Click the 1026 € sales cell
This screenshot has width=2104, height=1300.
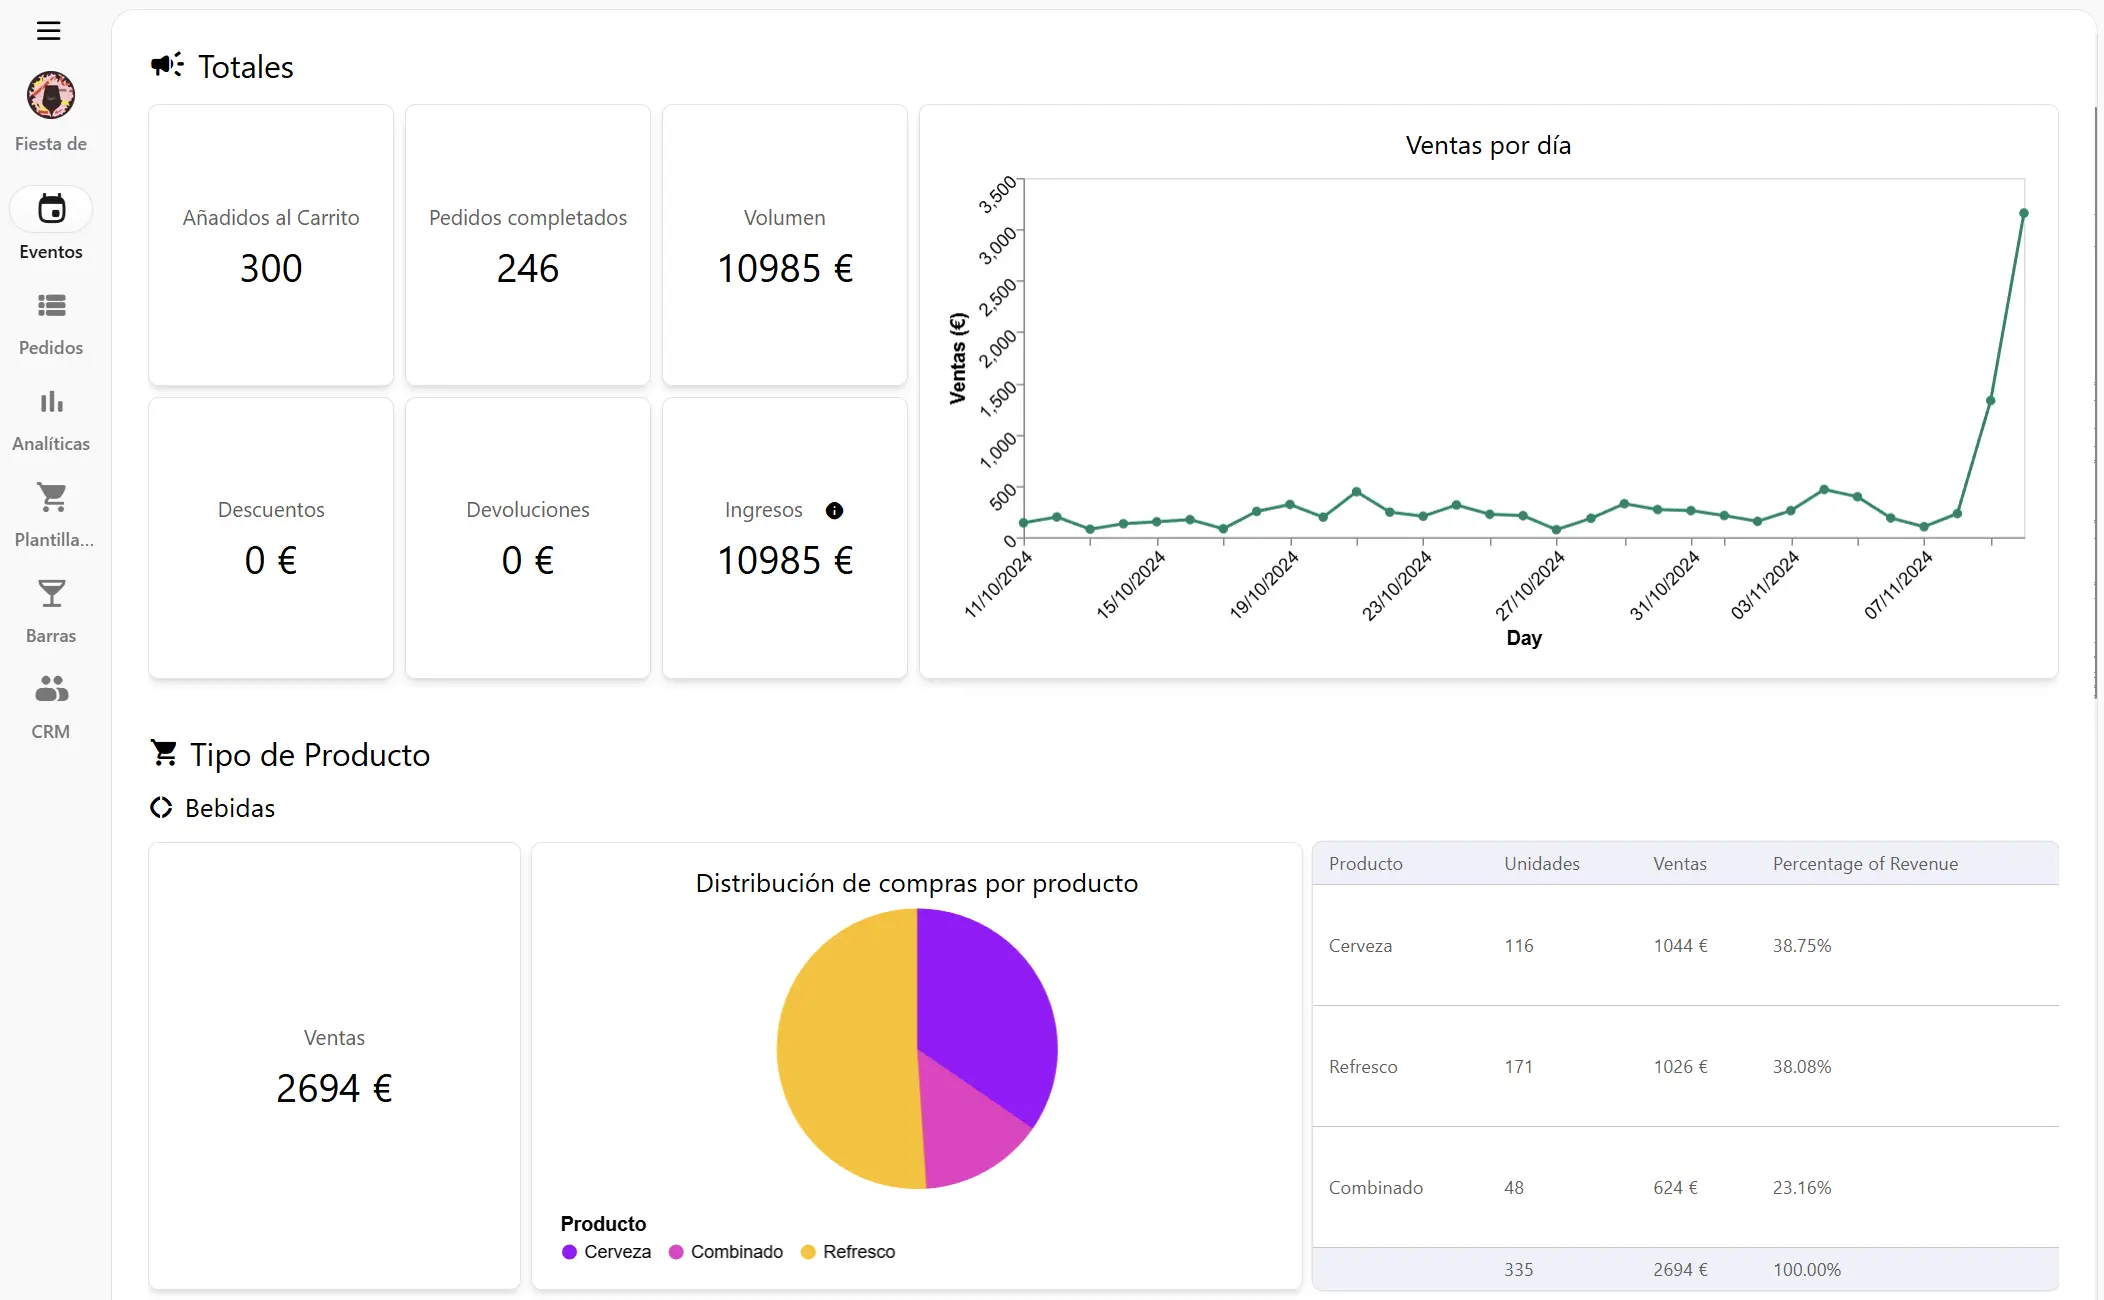[x=1680, y=1067]
